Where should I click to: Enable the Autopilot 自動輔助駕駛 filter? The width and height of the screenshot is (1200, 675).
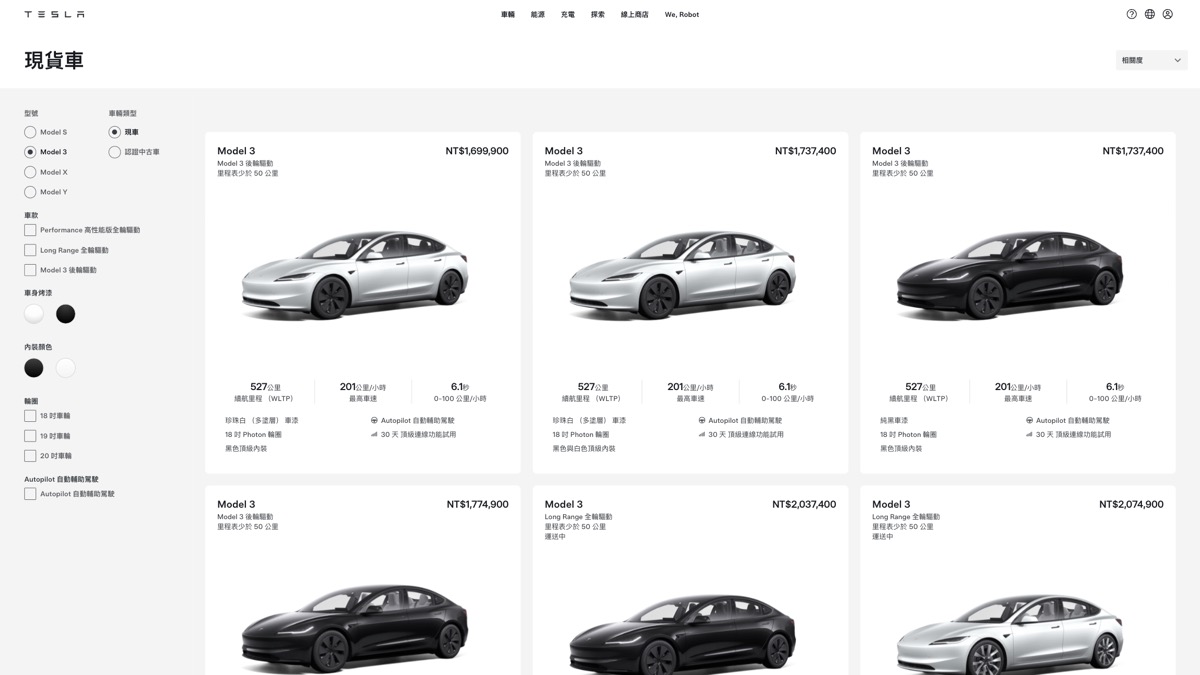click(29, 493)
